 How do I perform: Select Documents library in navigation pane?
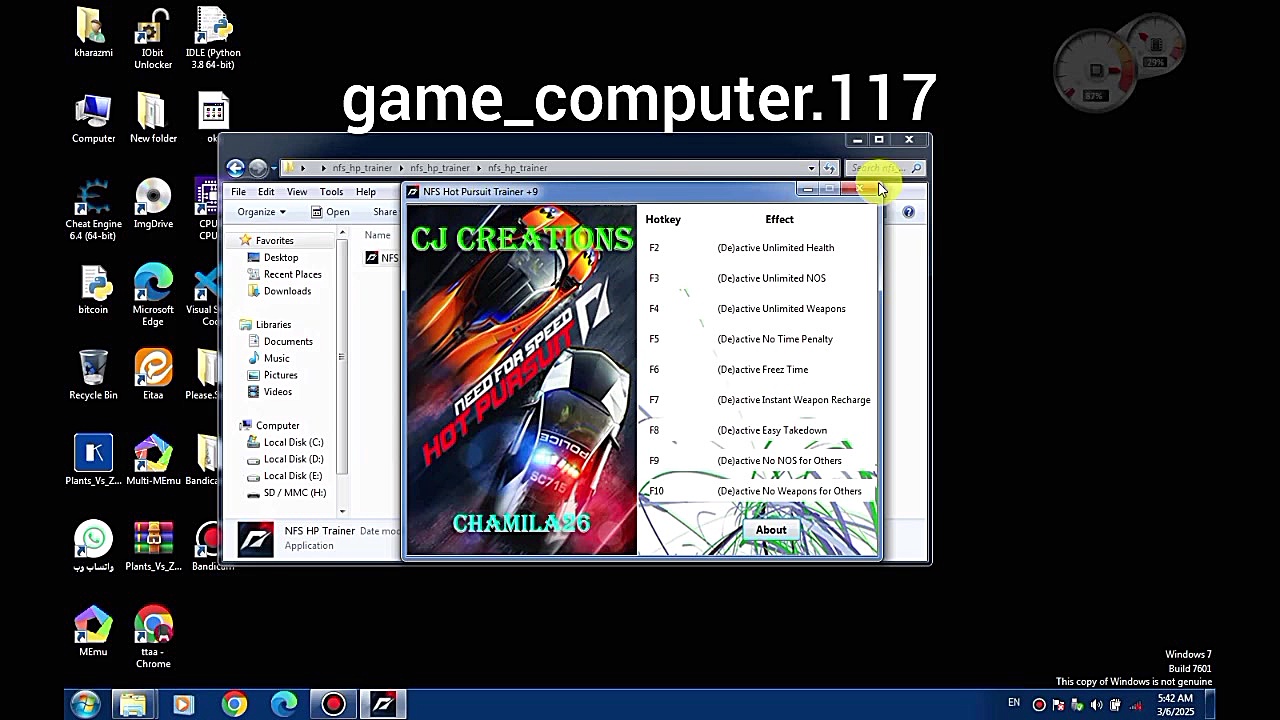288,342
